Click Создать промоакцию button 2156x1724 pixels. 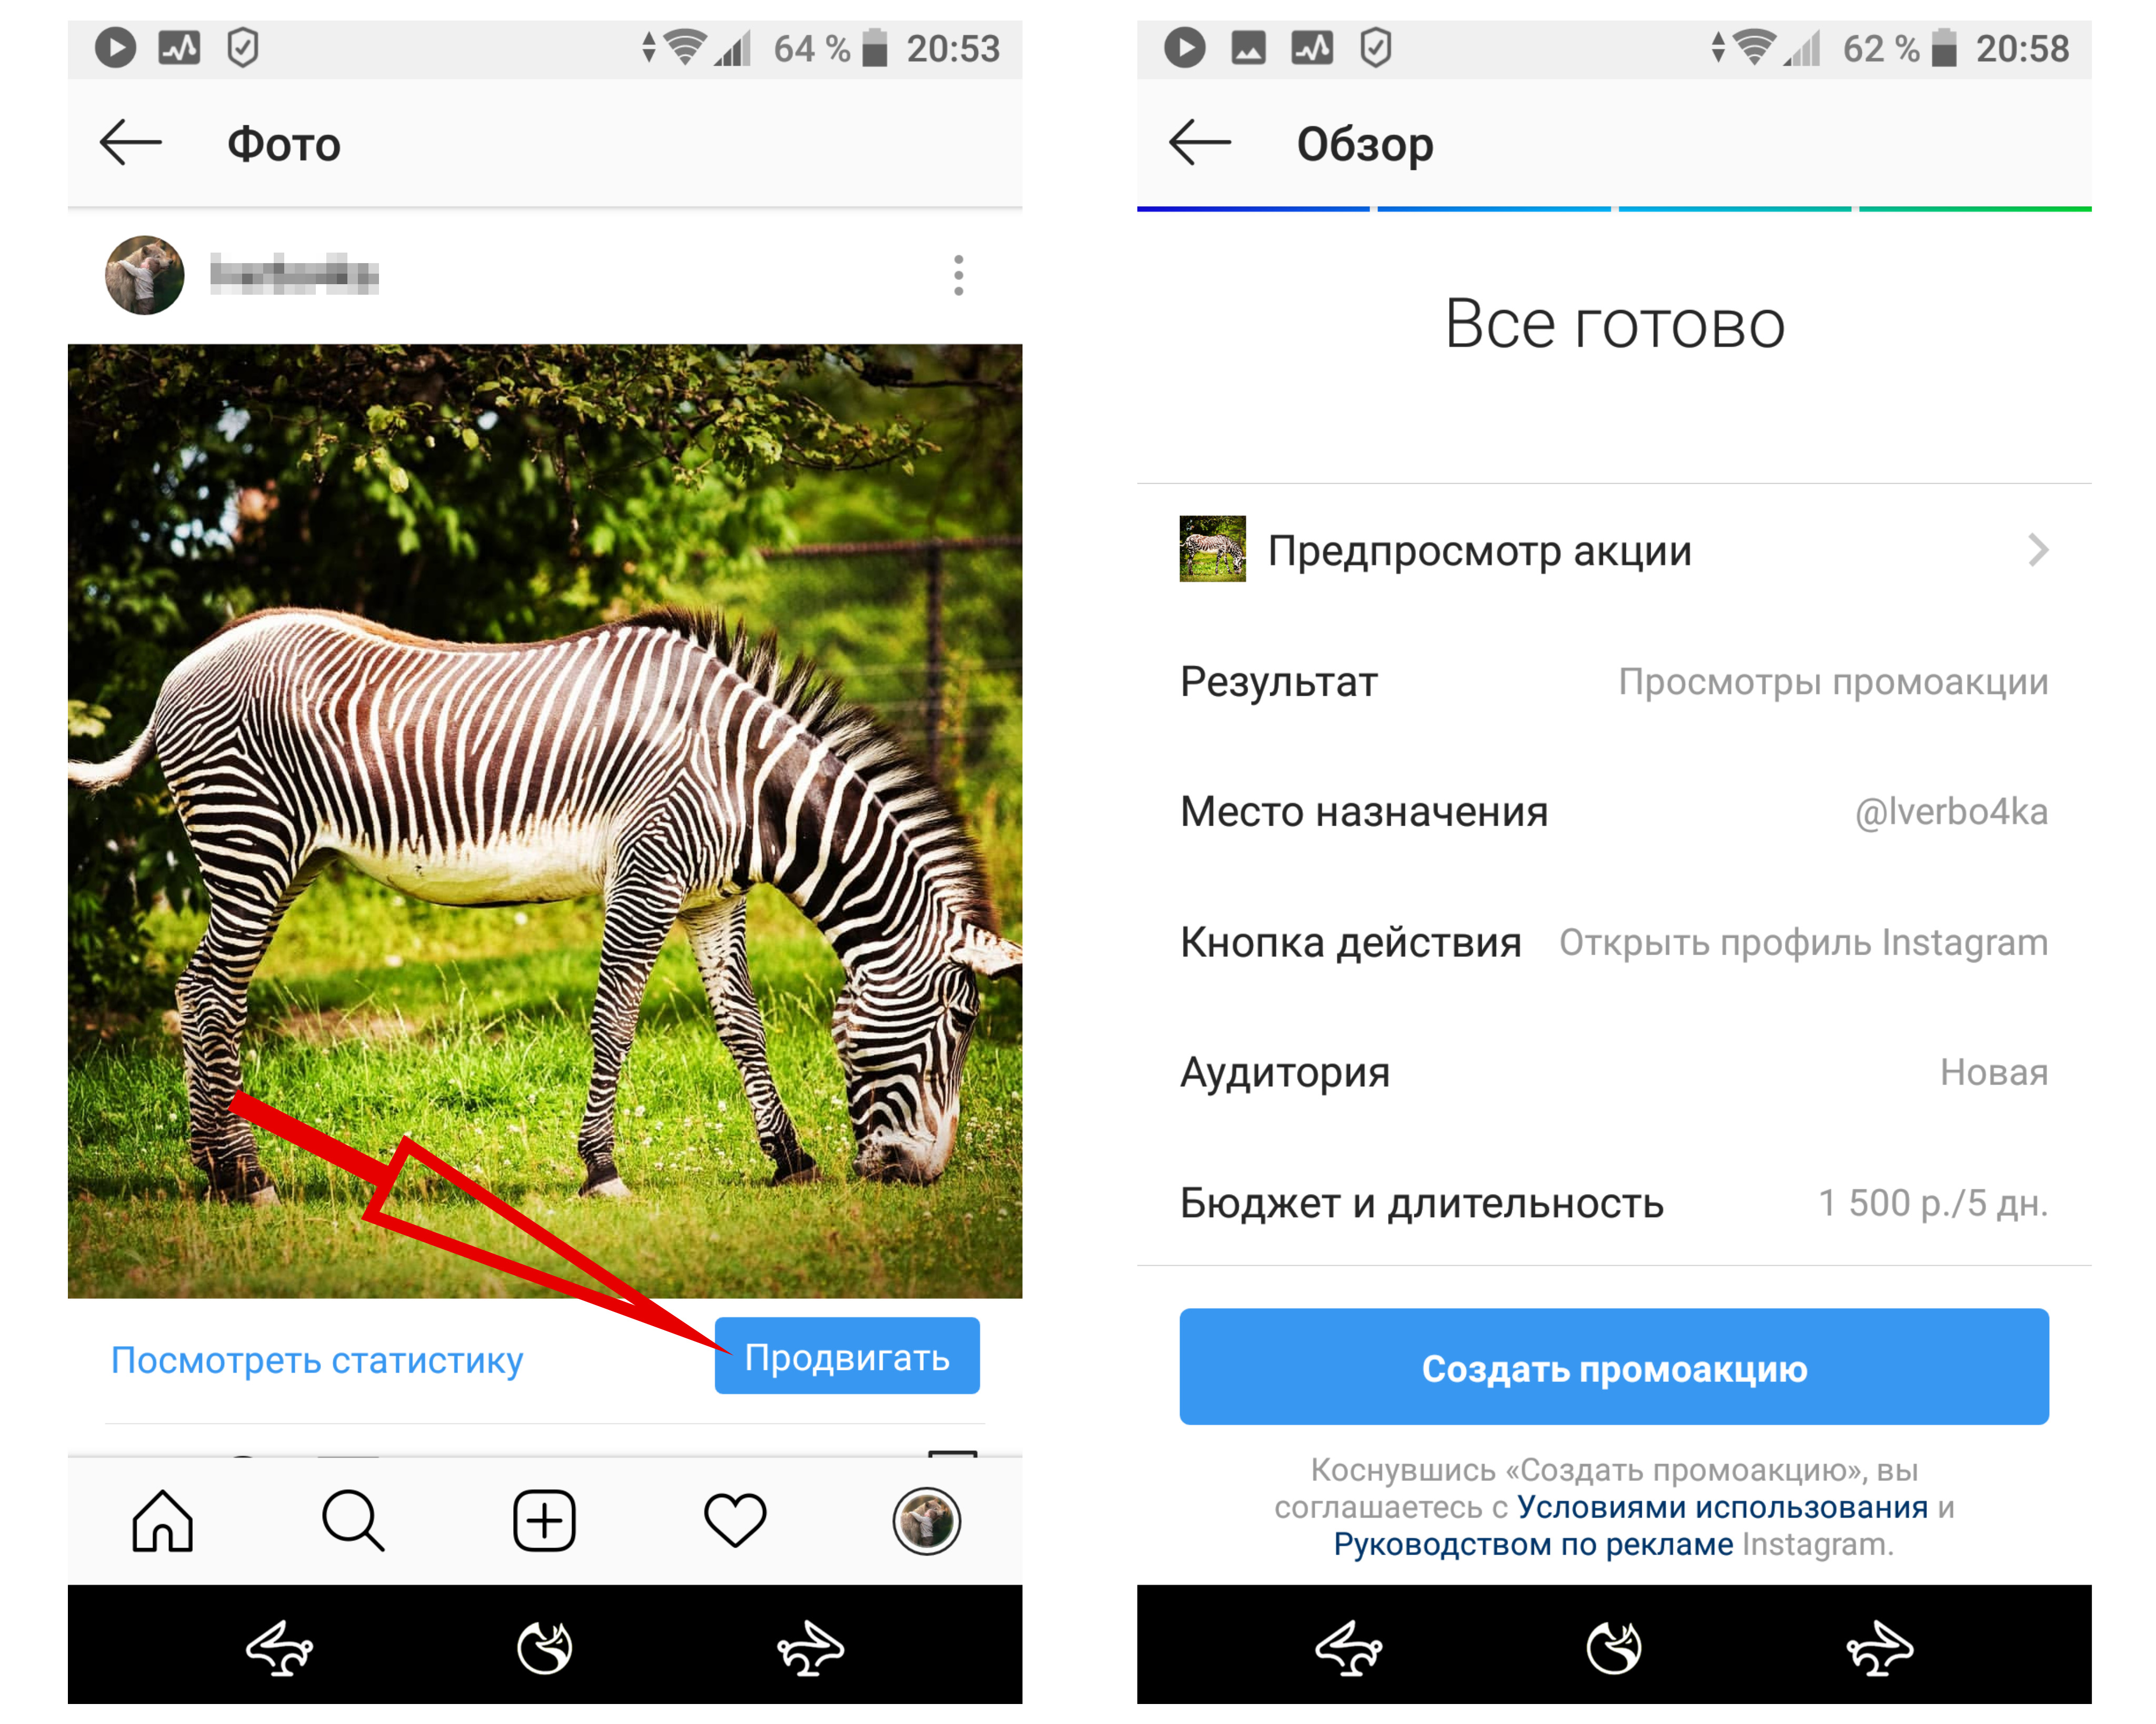pyautogui.click(x=1614, y=1367)
